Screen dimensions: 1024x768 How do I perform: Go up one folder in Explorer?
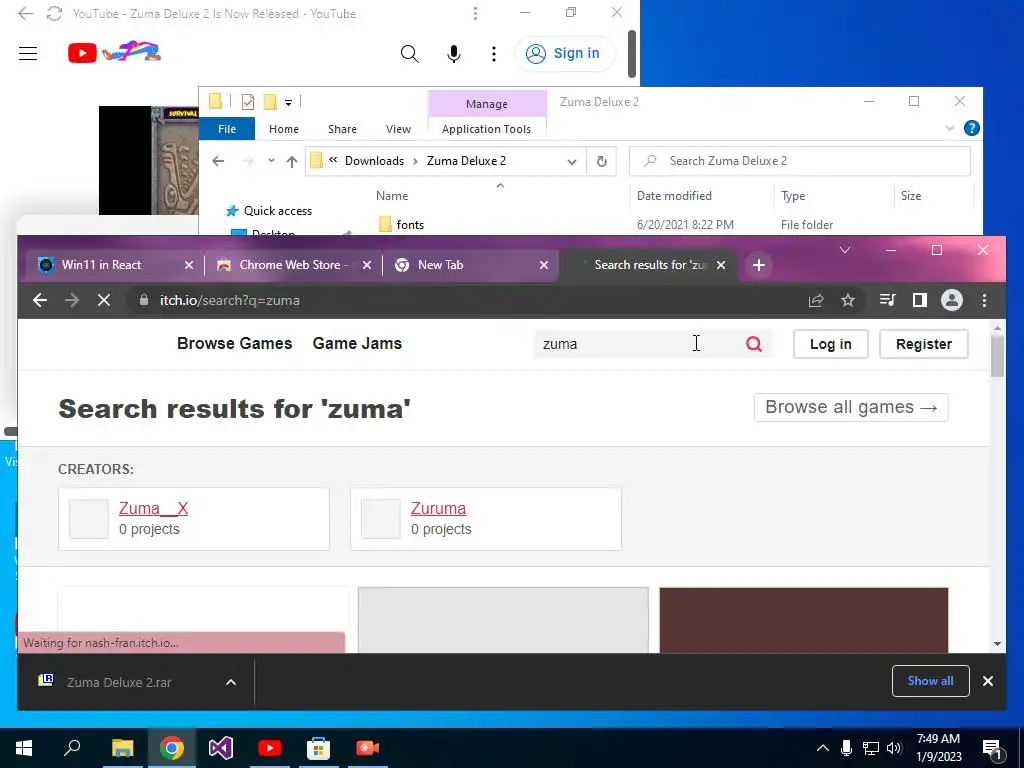click(292, 161)
